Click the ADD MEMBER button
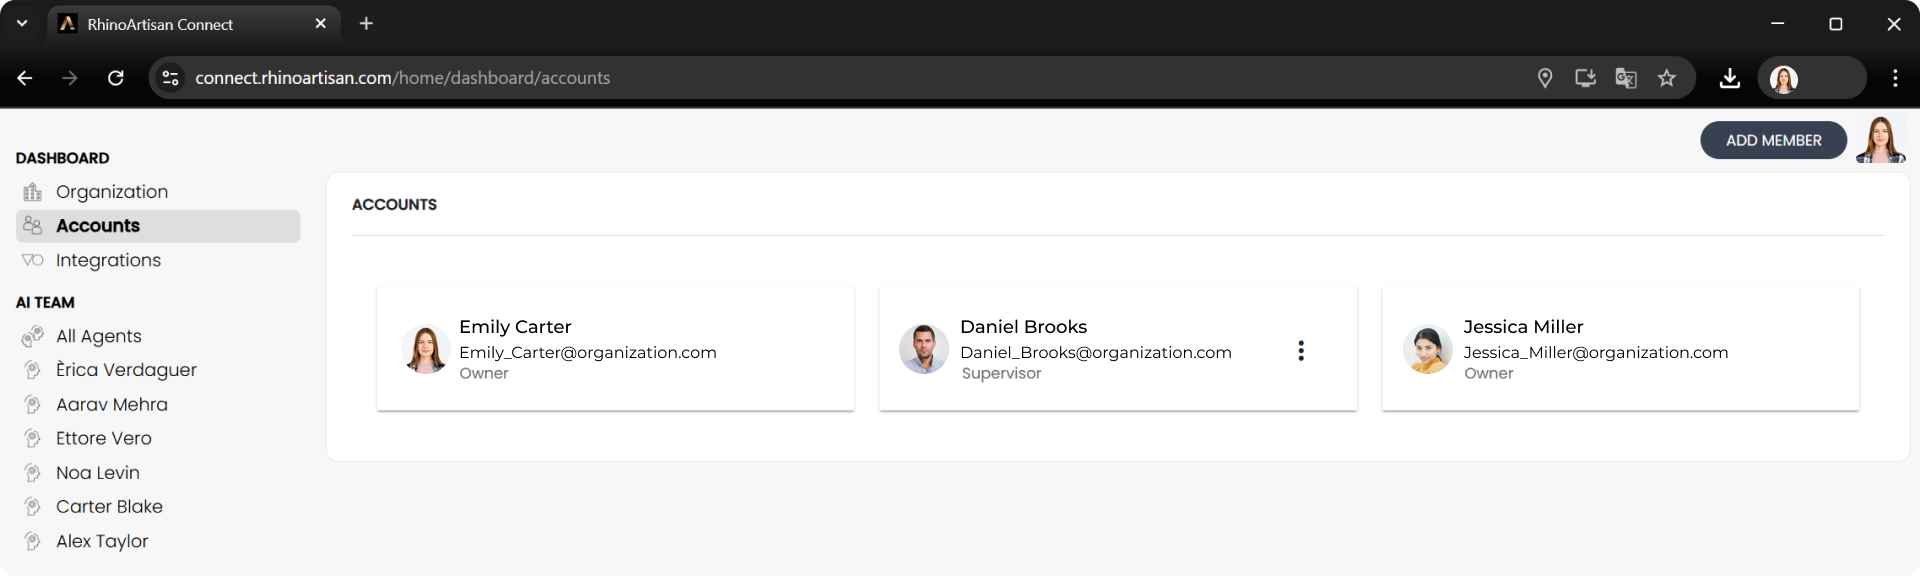This screenshot has width=1920, height=576. [x=1773, y=140]
